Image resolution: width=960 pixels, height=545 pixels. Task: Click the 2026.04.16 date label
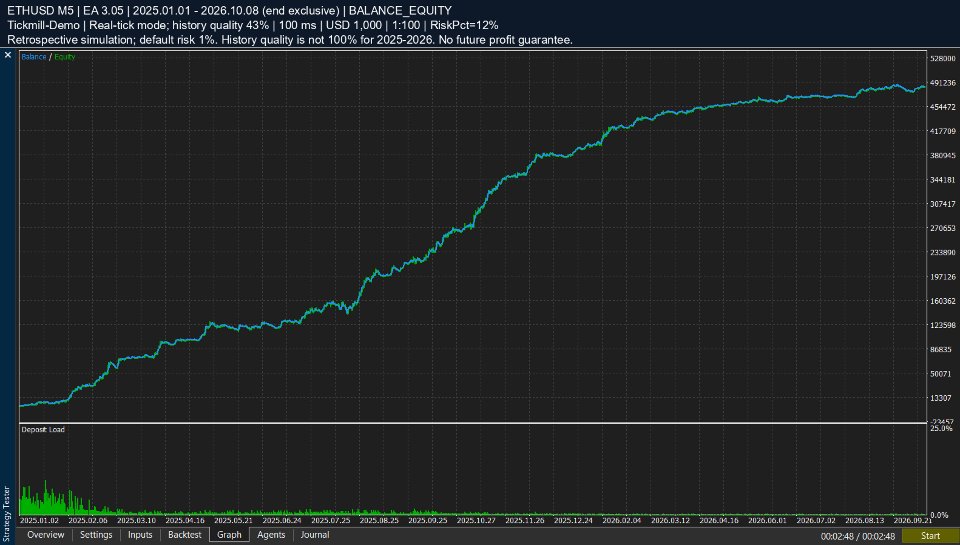(719, 521)
